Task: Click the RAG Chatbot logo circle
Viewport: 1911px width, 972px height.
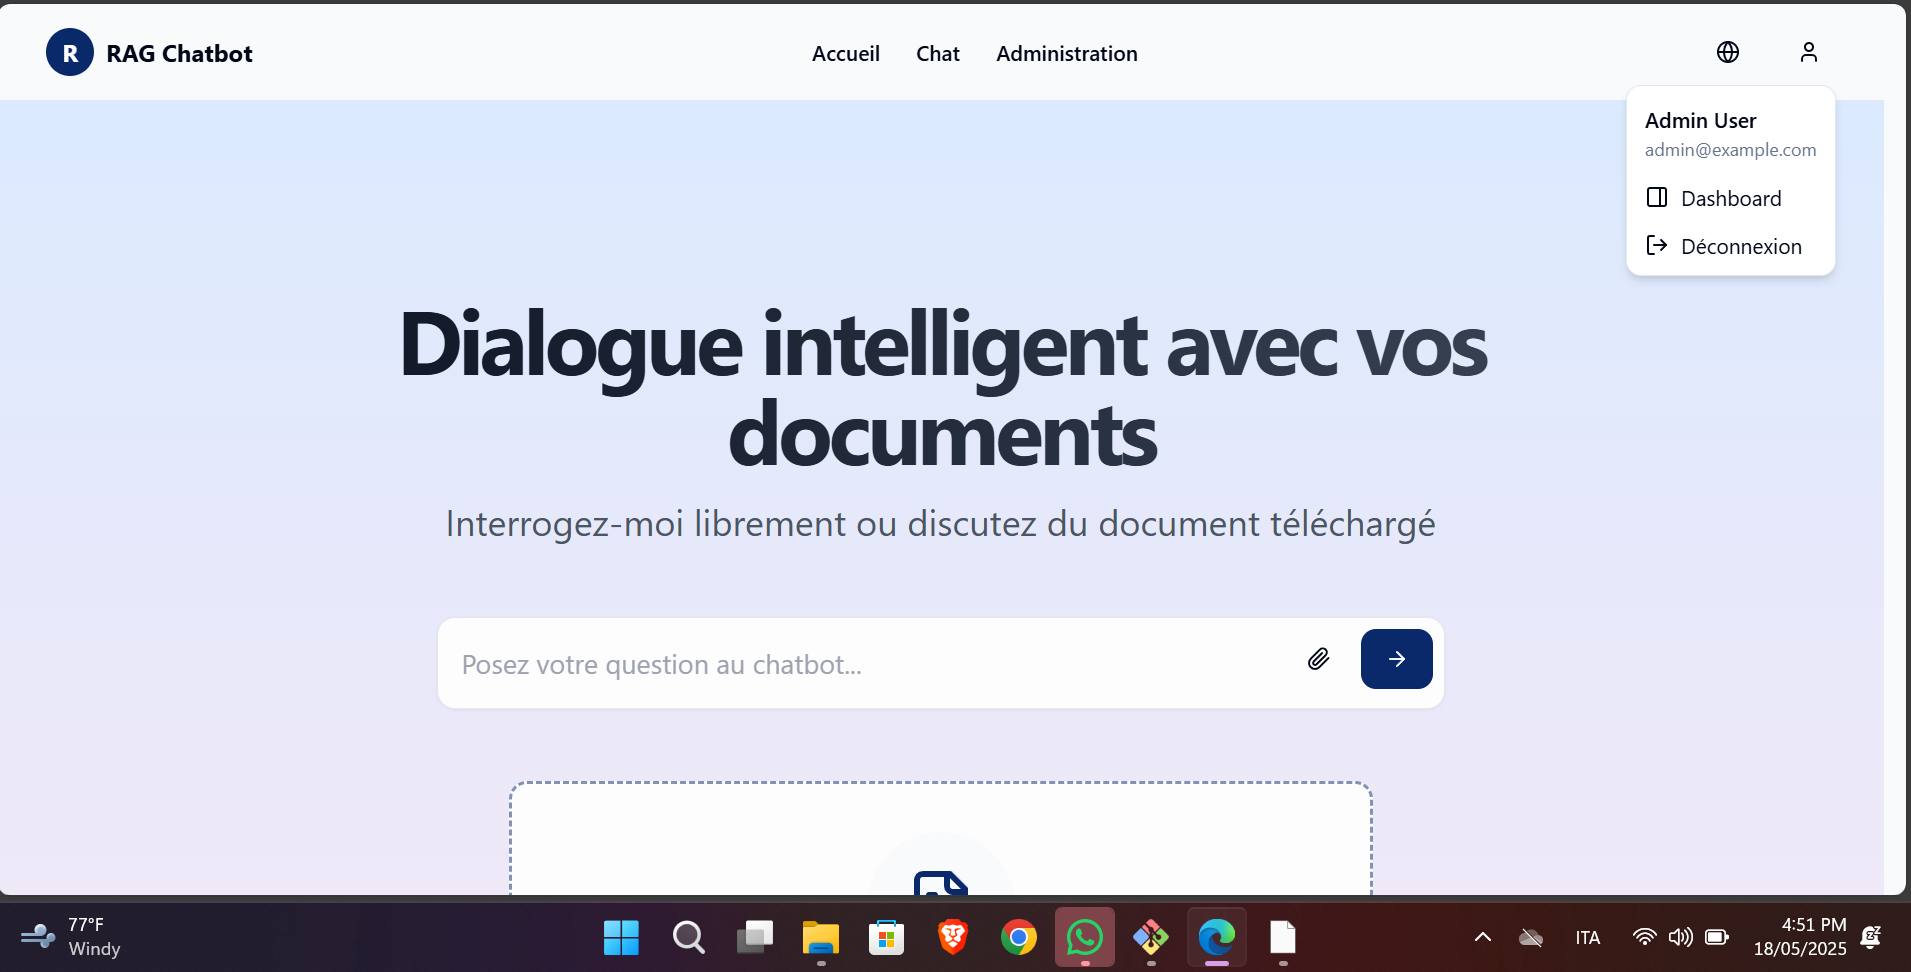Action: point(70,53)
